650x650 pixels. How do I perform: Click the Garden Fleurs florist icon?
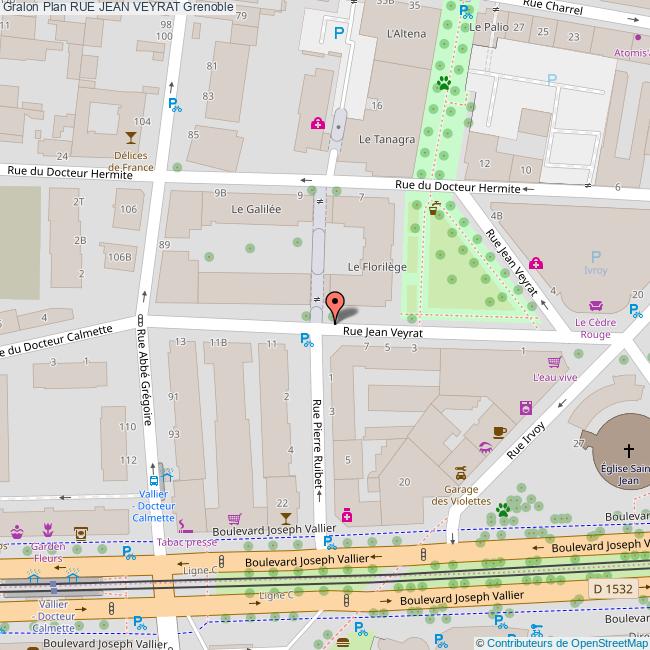click(47, 529)
